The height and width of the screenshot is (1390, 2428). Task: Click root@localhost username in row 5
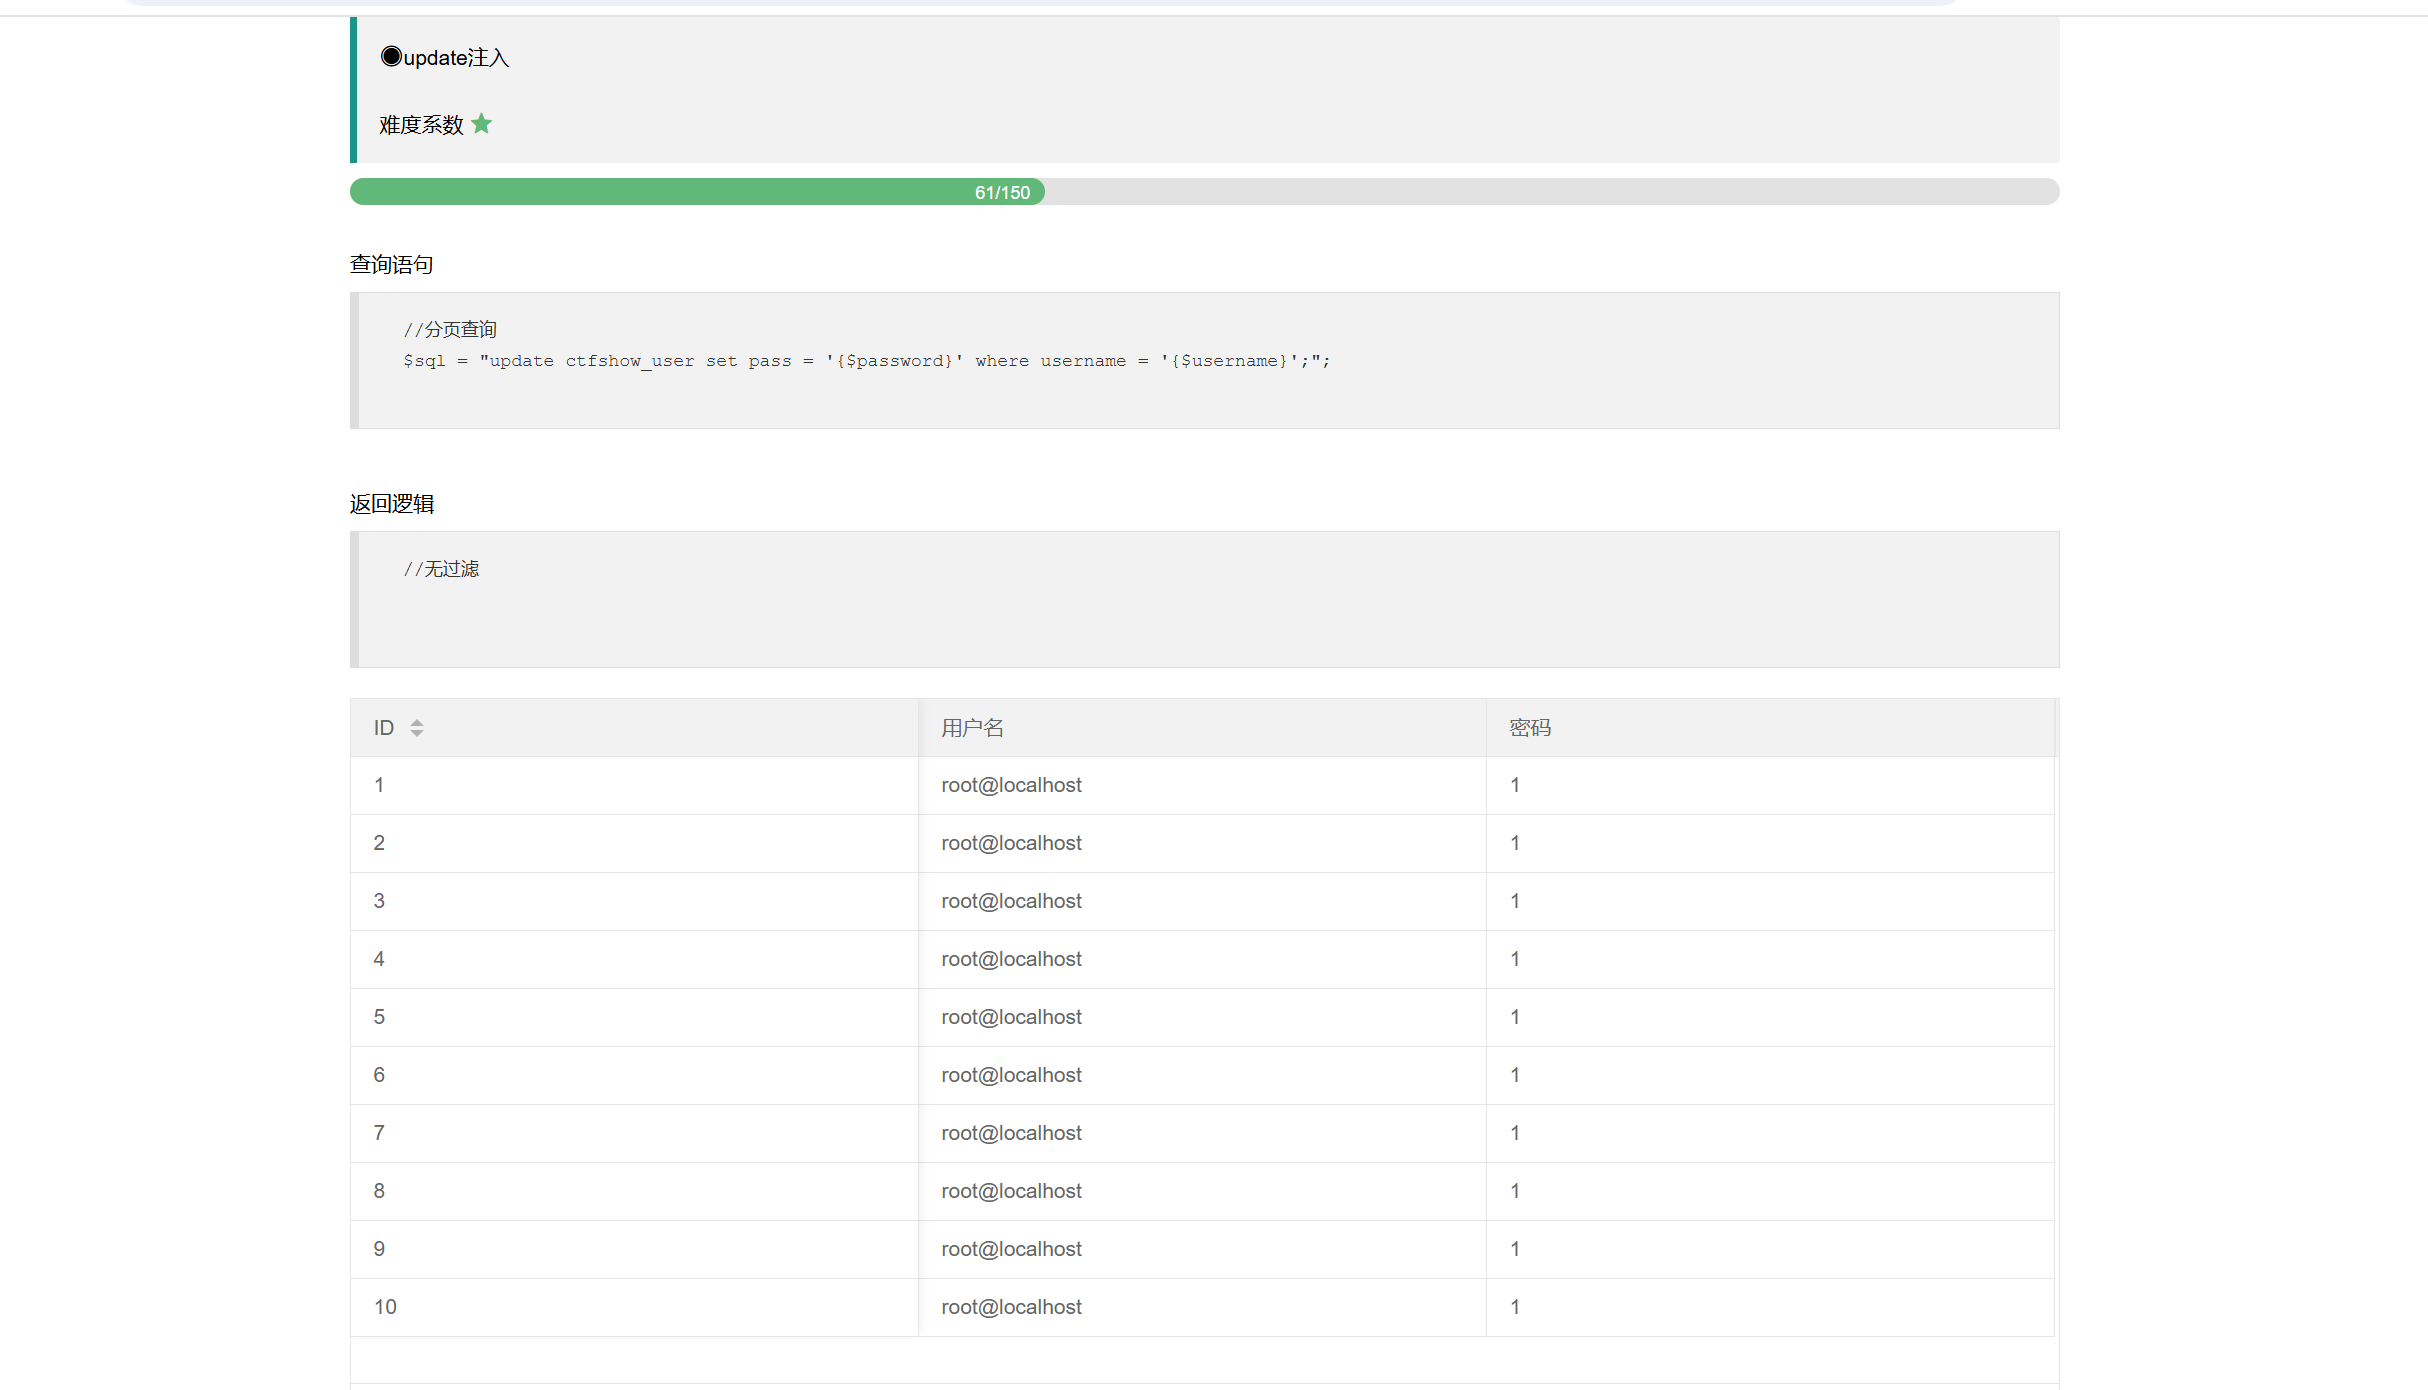coord(1011,1018)
